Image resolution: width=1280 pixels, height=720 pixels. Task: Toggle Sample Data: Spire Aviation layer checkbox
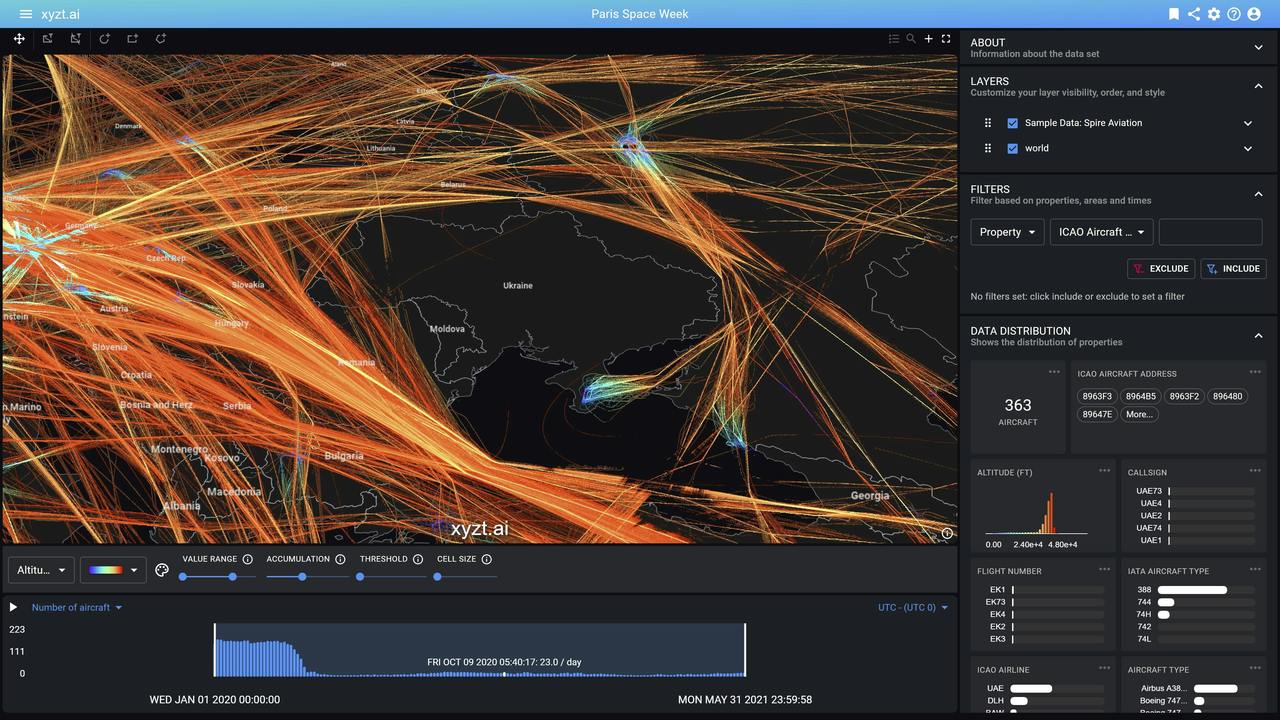coord(1012,123)
